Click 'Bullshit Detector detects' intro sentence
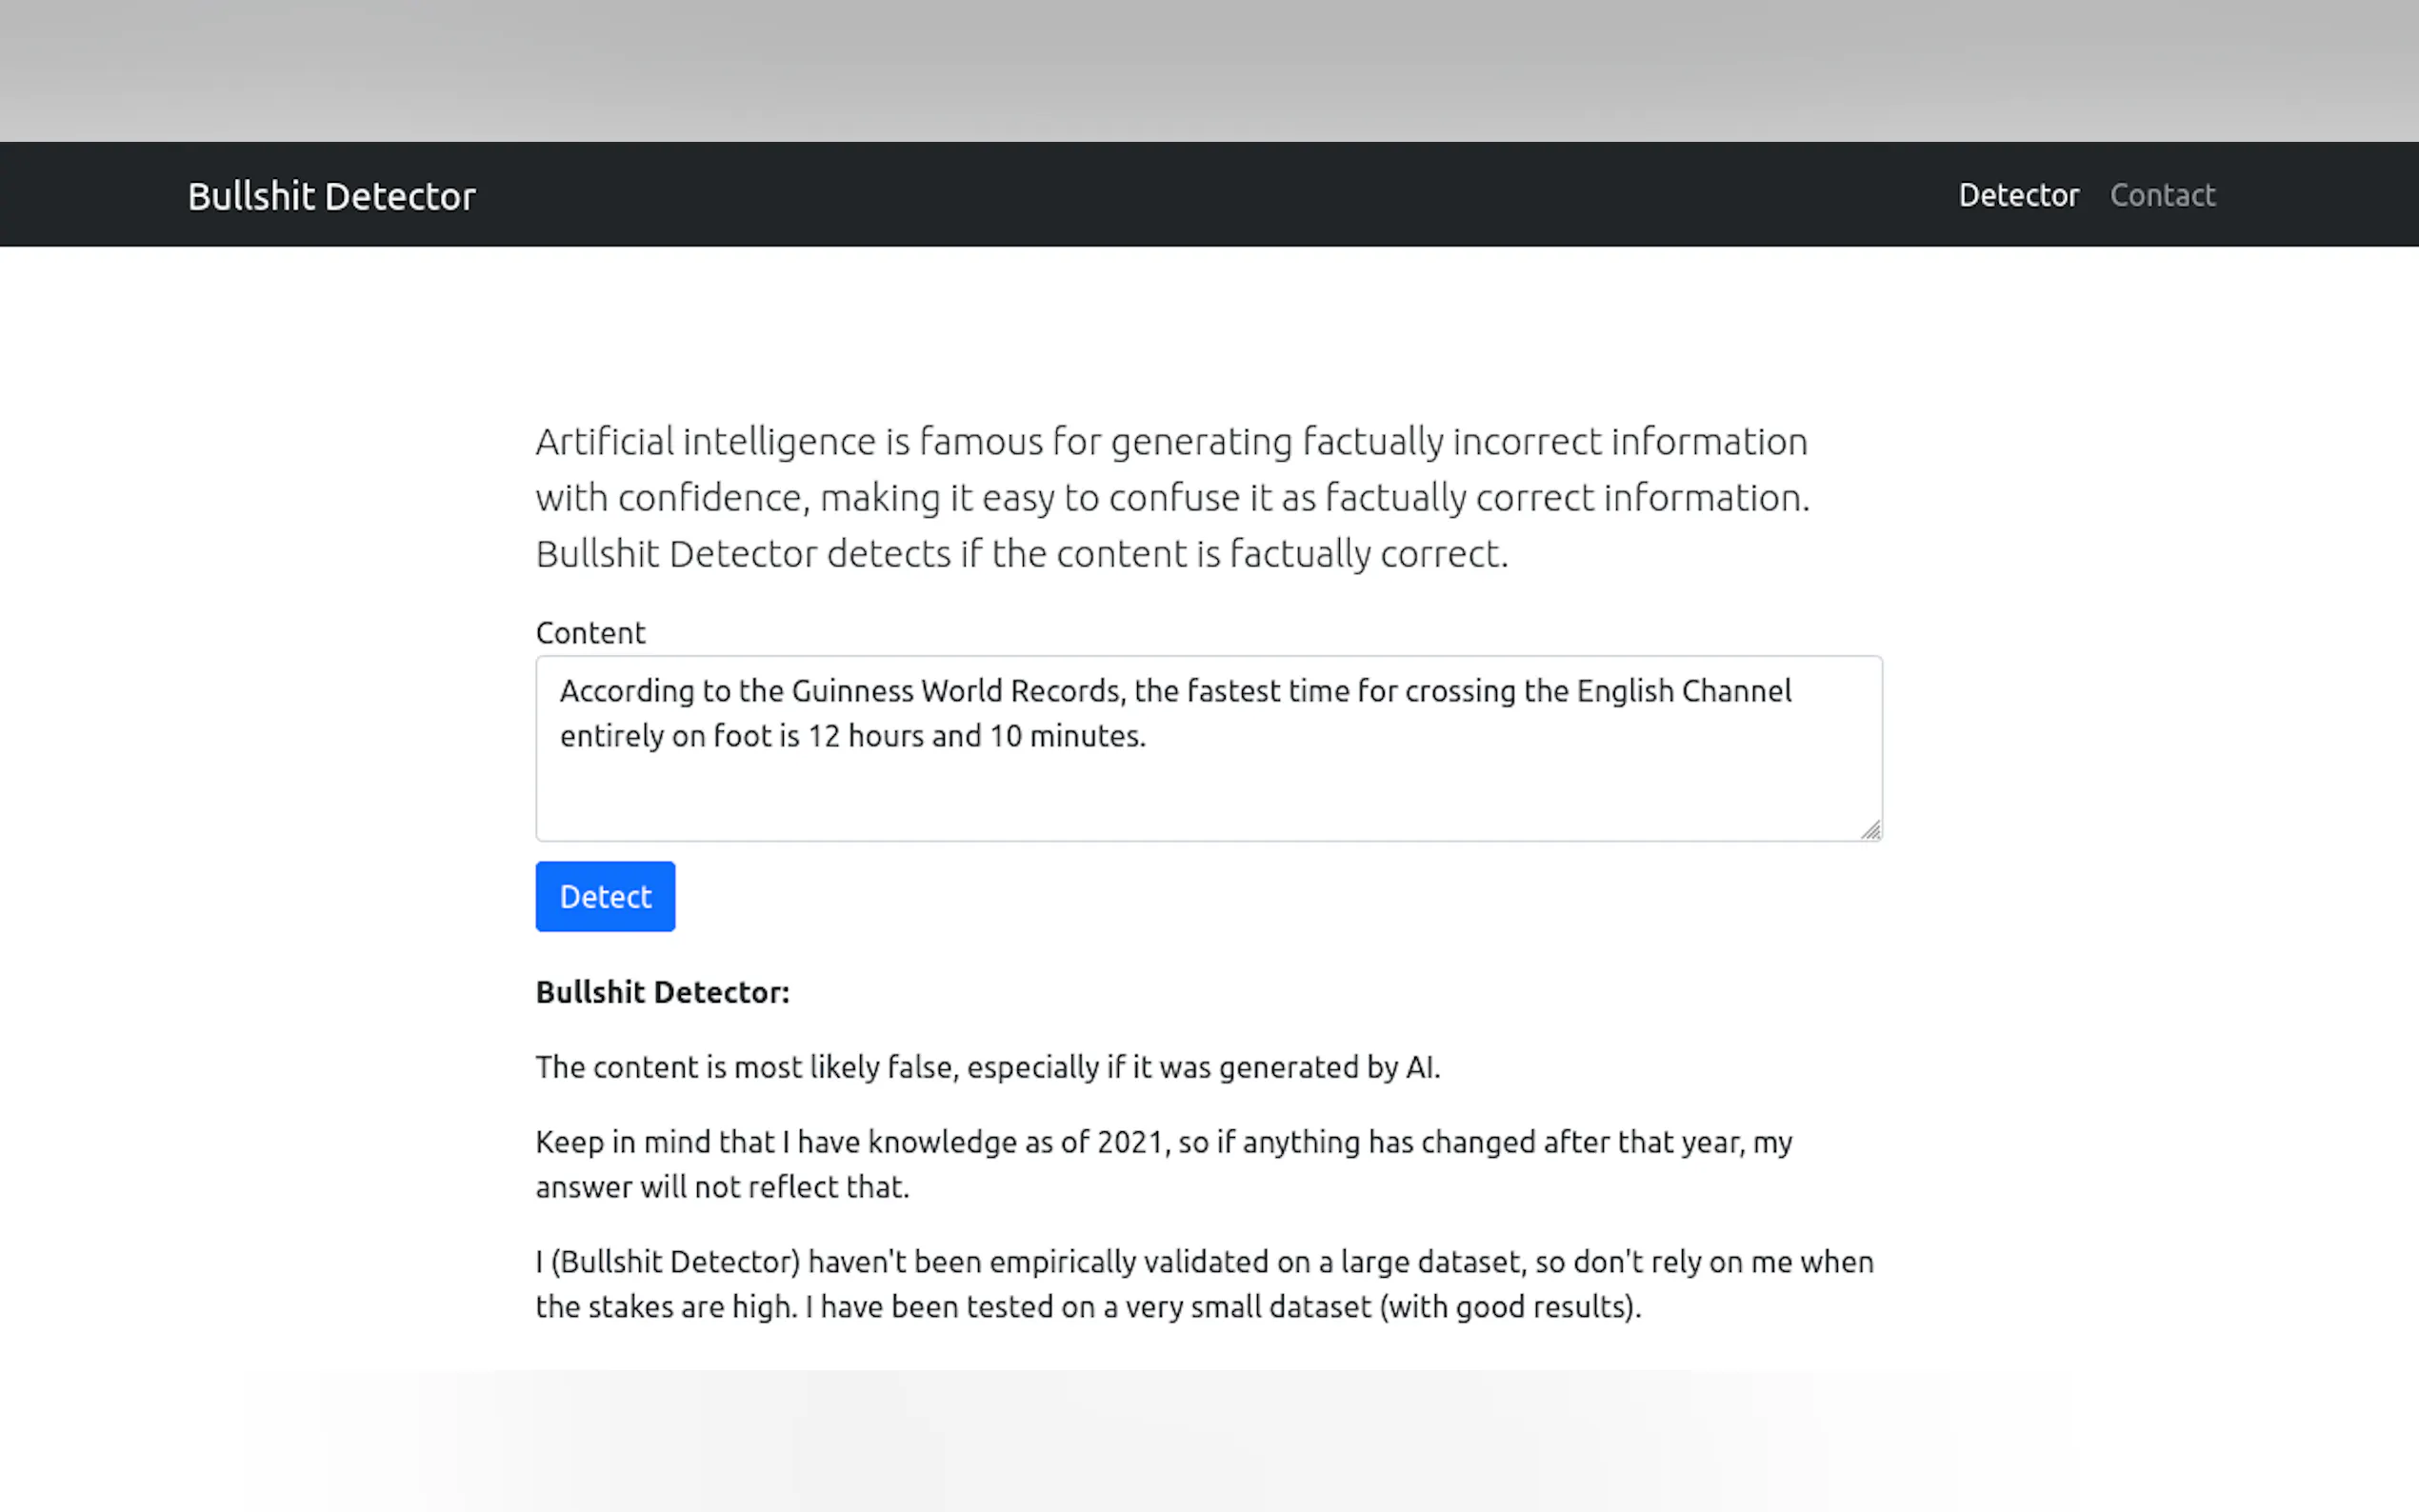 pos(1021,554)
